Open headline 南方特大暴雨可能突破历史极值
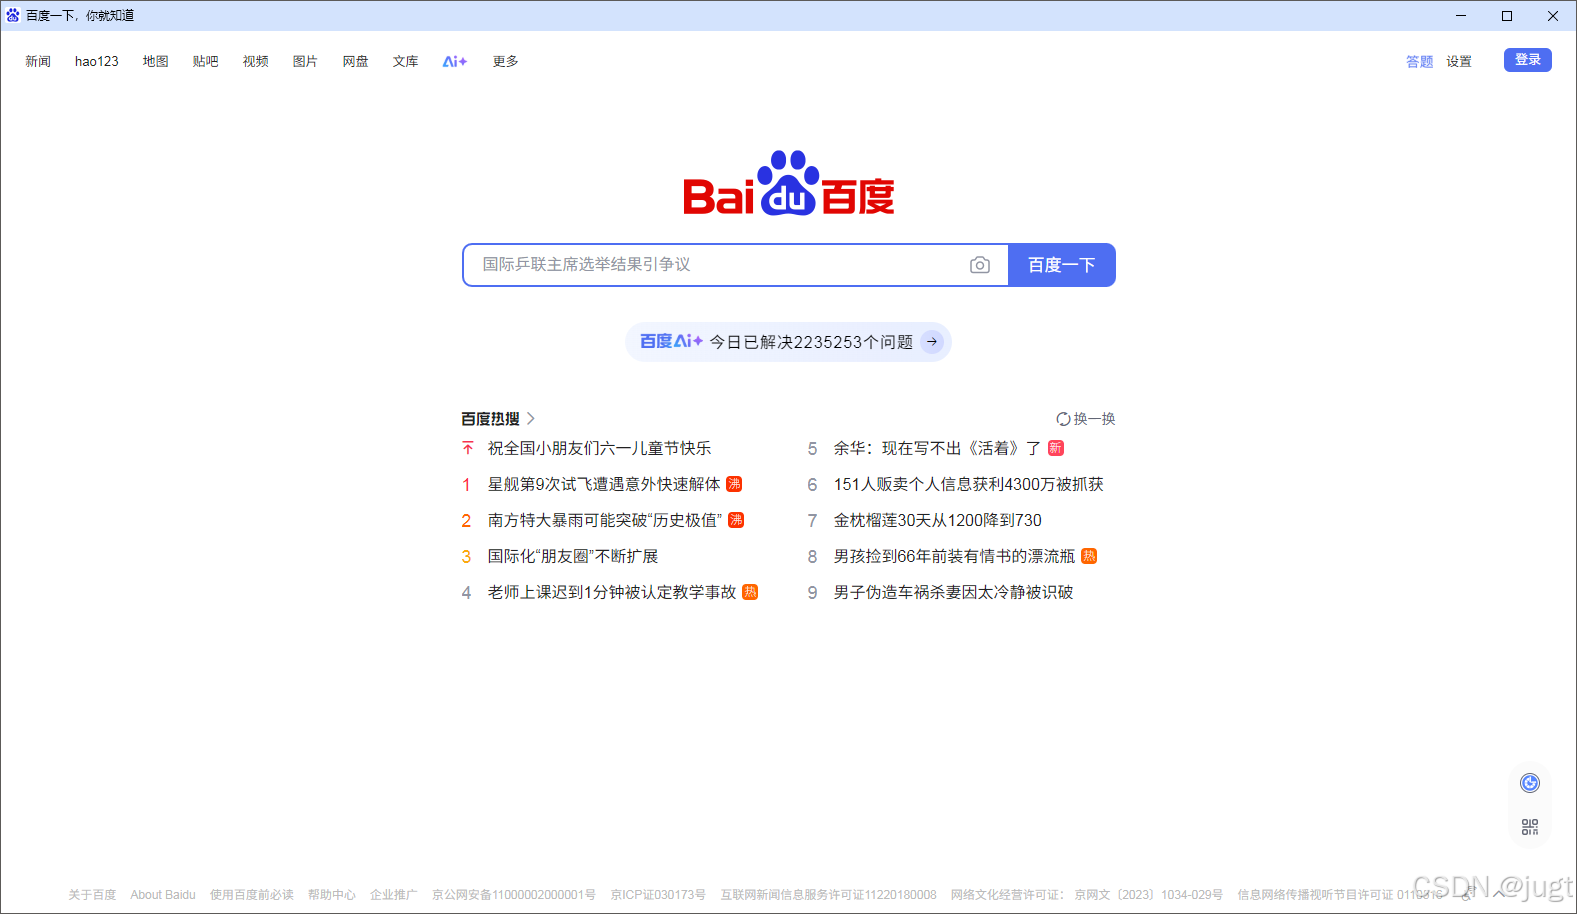Screen dimensions: 1577x914 [x=605, y=520]
